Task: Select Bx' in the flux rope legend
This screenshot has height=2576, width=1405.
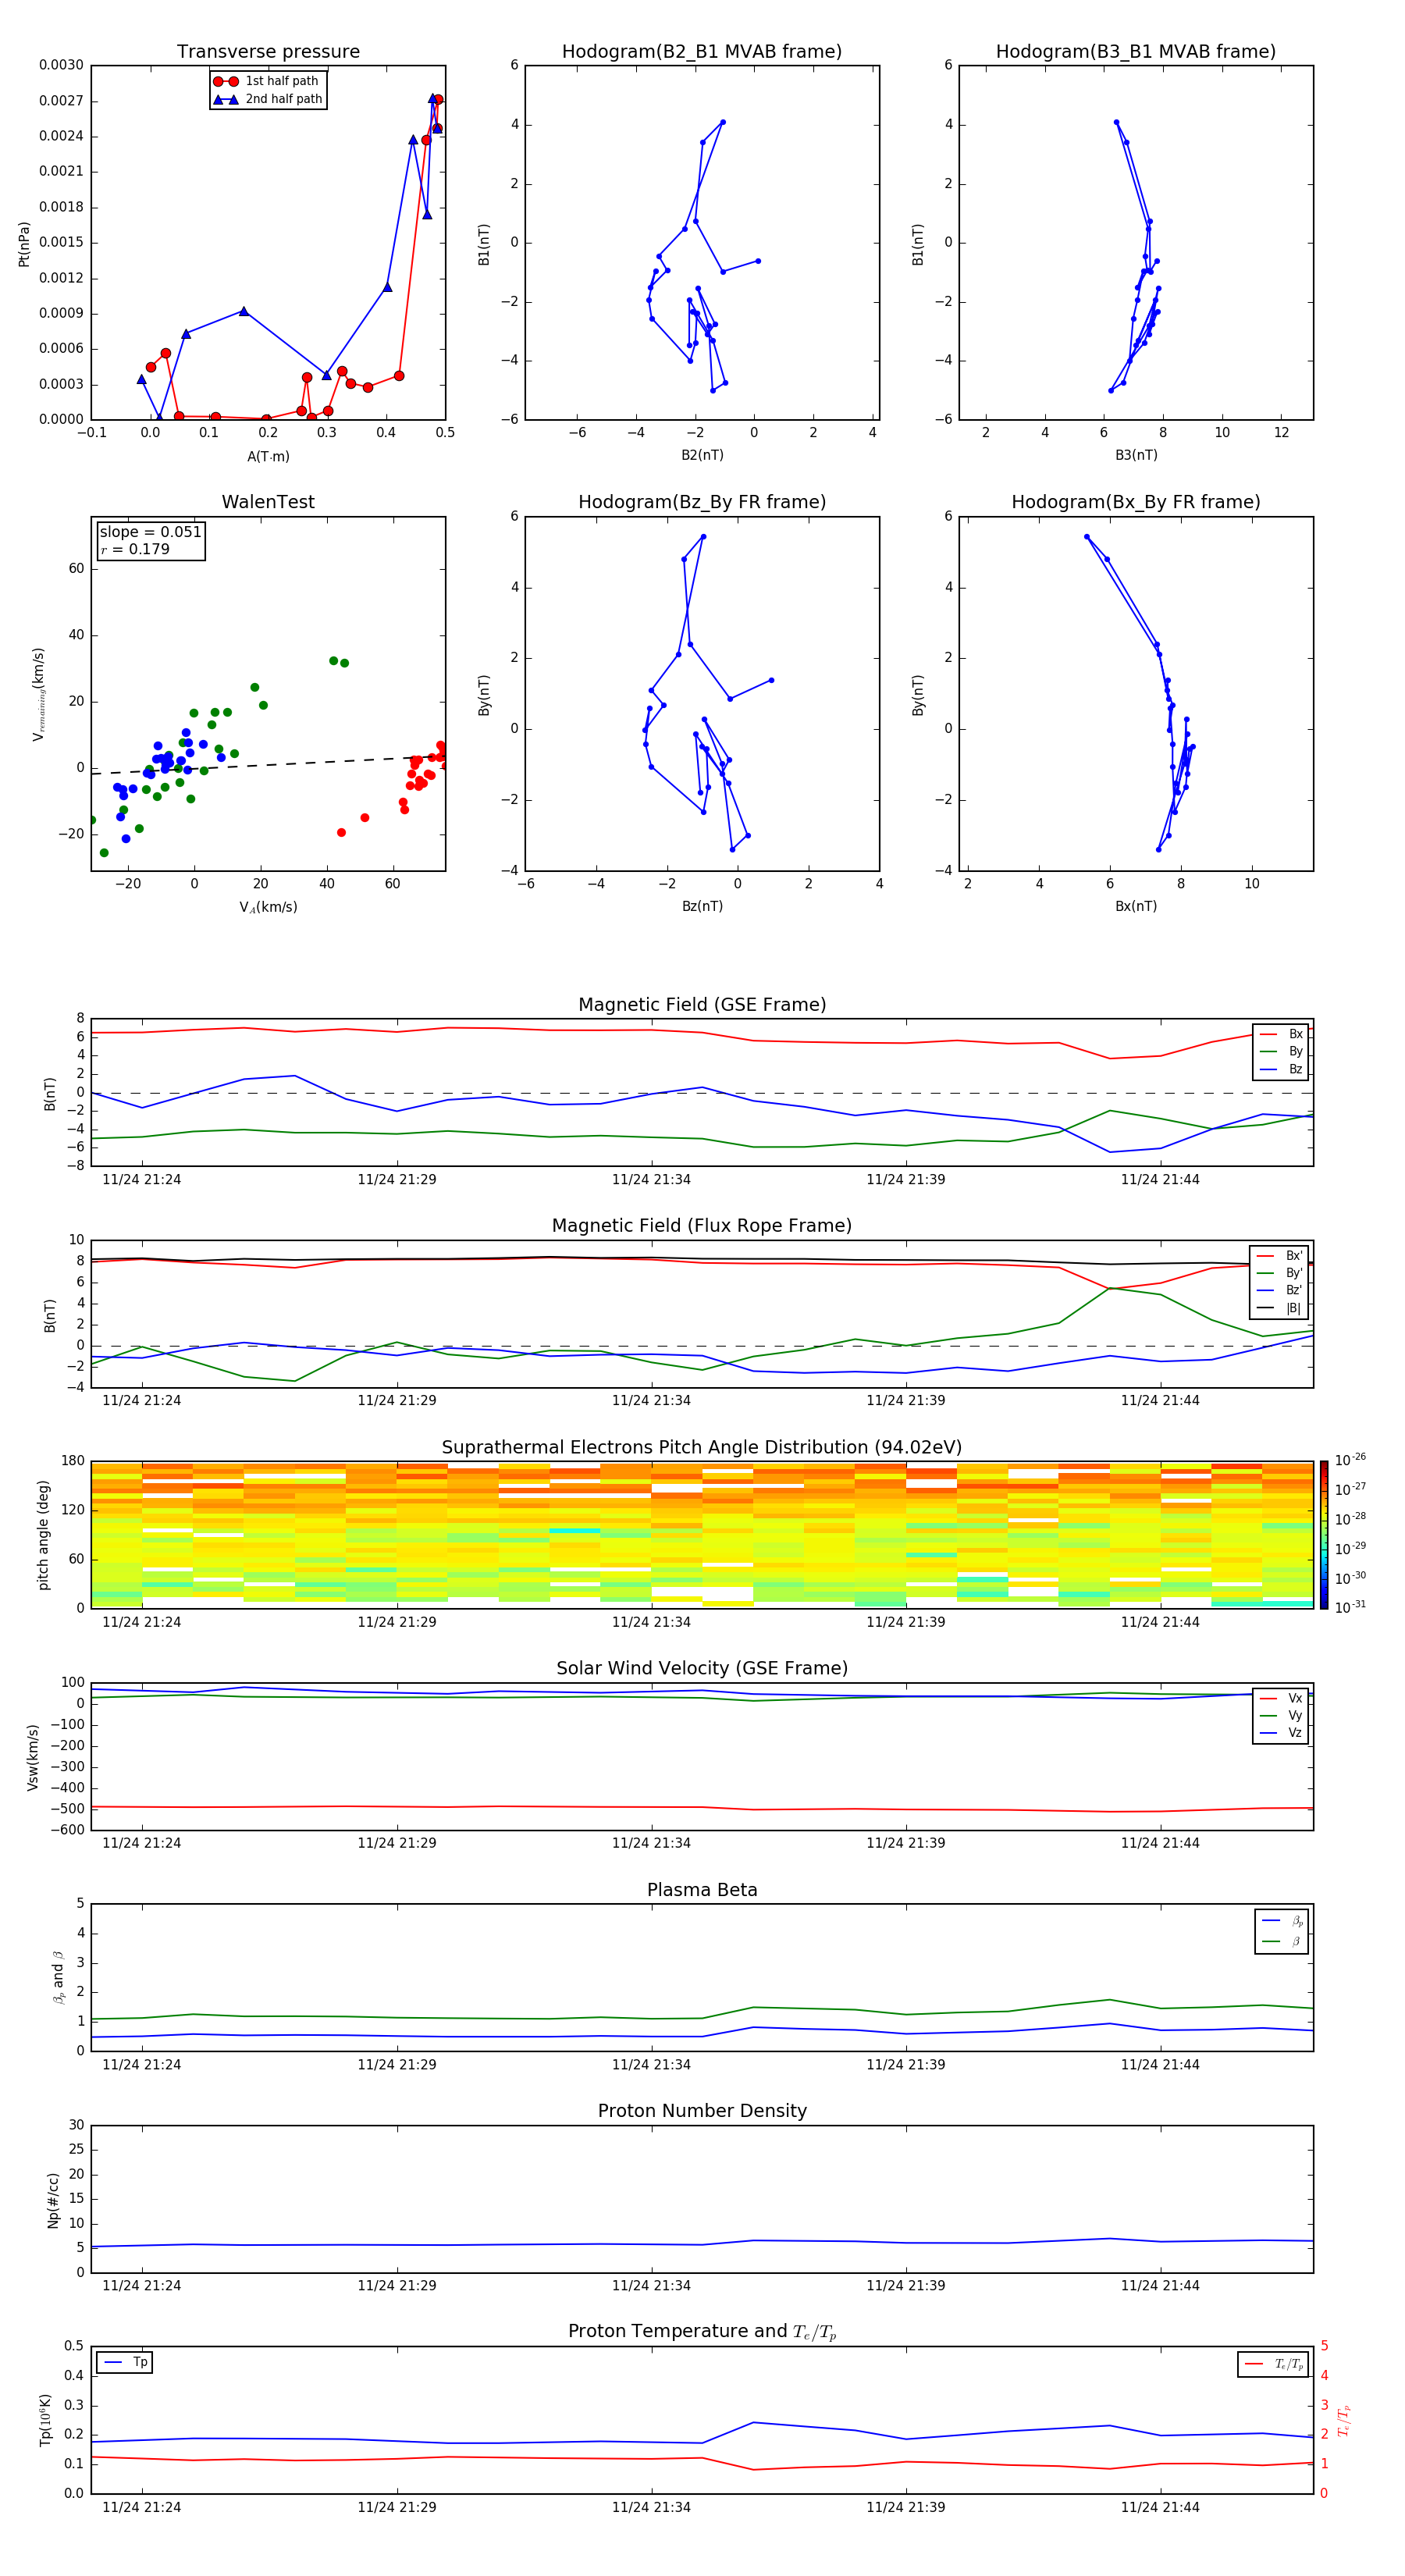Action: [1279, 1256]
